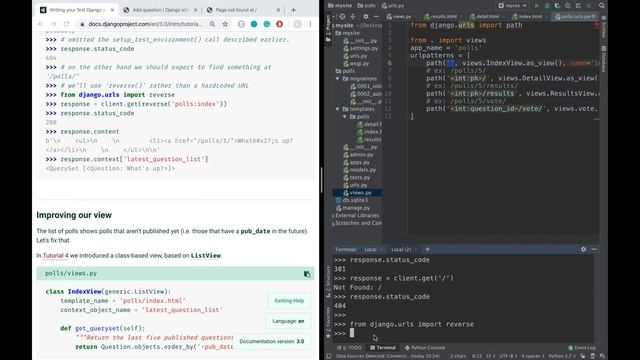Click the terminal prompt input line

coord(464,333)
